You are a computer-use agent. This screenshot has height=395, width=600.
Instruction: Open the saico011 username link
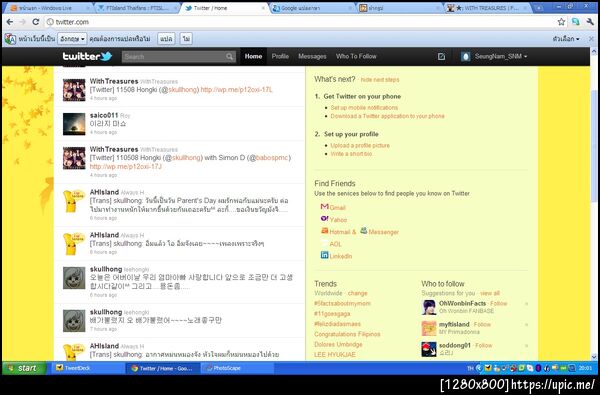coord(104,115)
